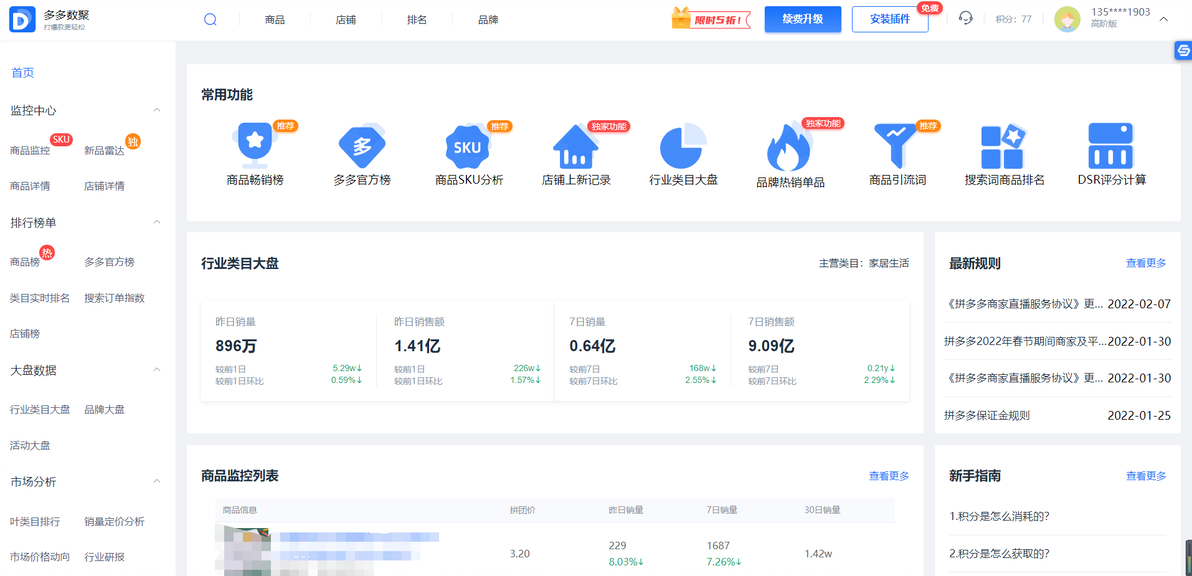
Task: Collapse the 排行榜单 section
Action: tap(155, 222)
